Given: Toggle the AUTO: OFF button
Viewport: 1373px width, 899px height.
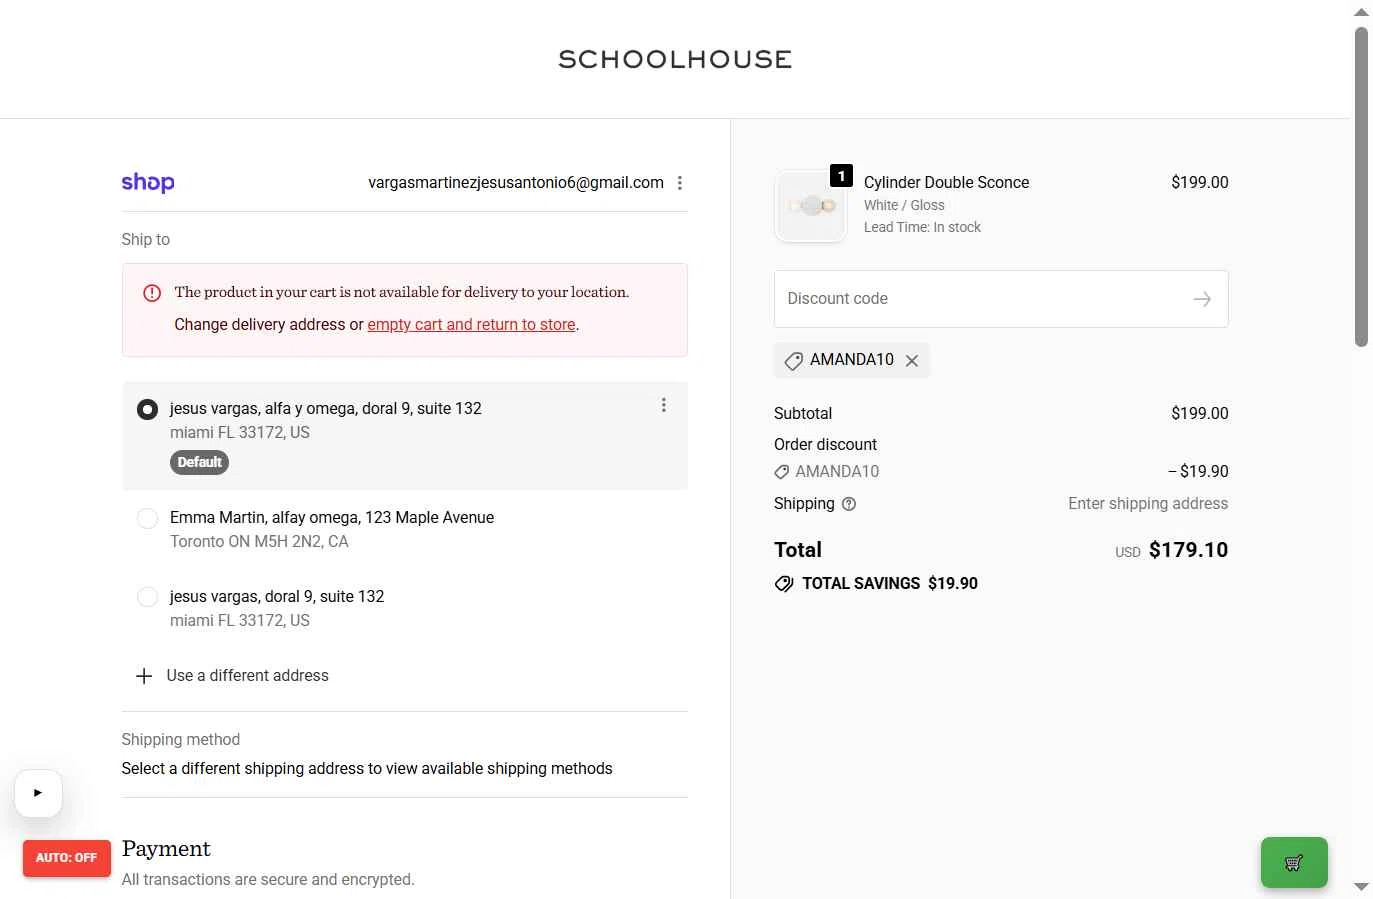Looking at the screenshot, I should (66, 858).
